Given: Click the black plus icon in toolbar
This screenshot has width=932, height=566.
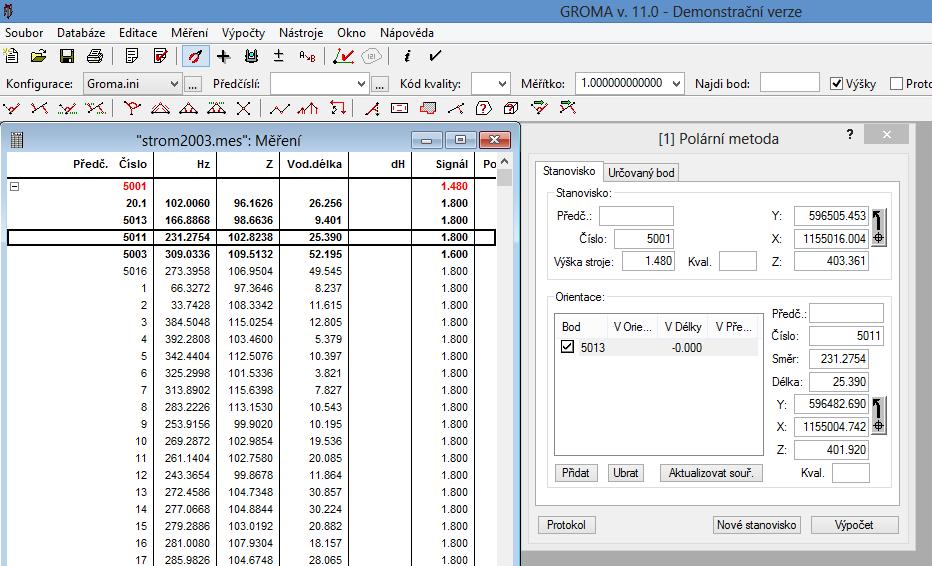Looking at the screenshot, I should click(223, 56).
